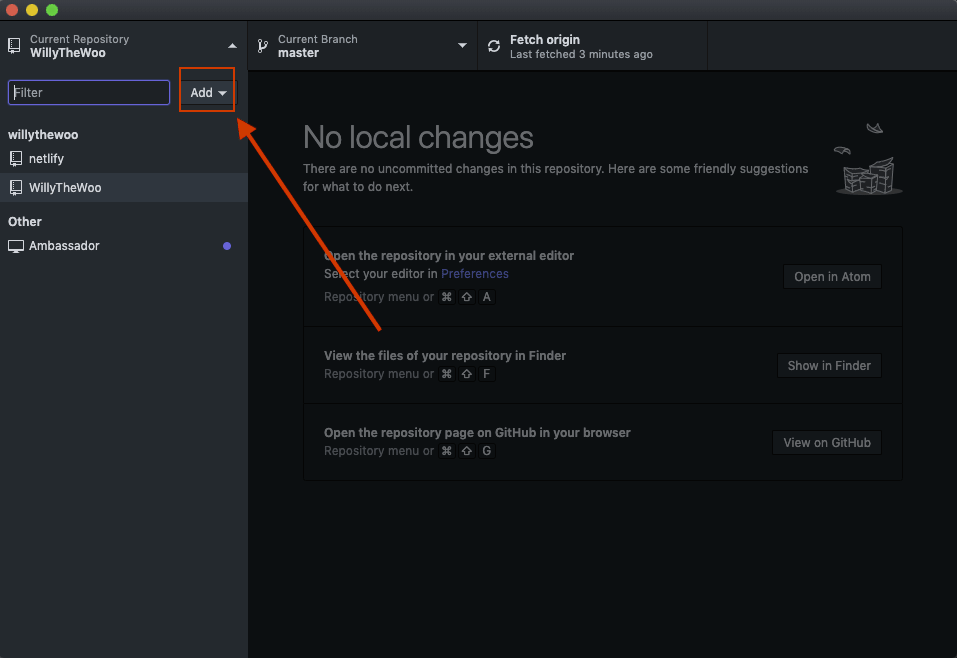Expand the Current Branch dropdown arrow

pos(462,46)
